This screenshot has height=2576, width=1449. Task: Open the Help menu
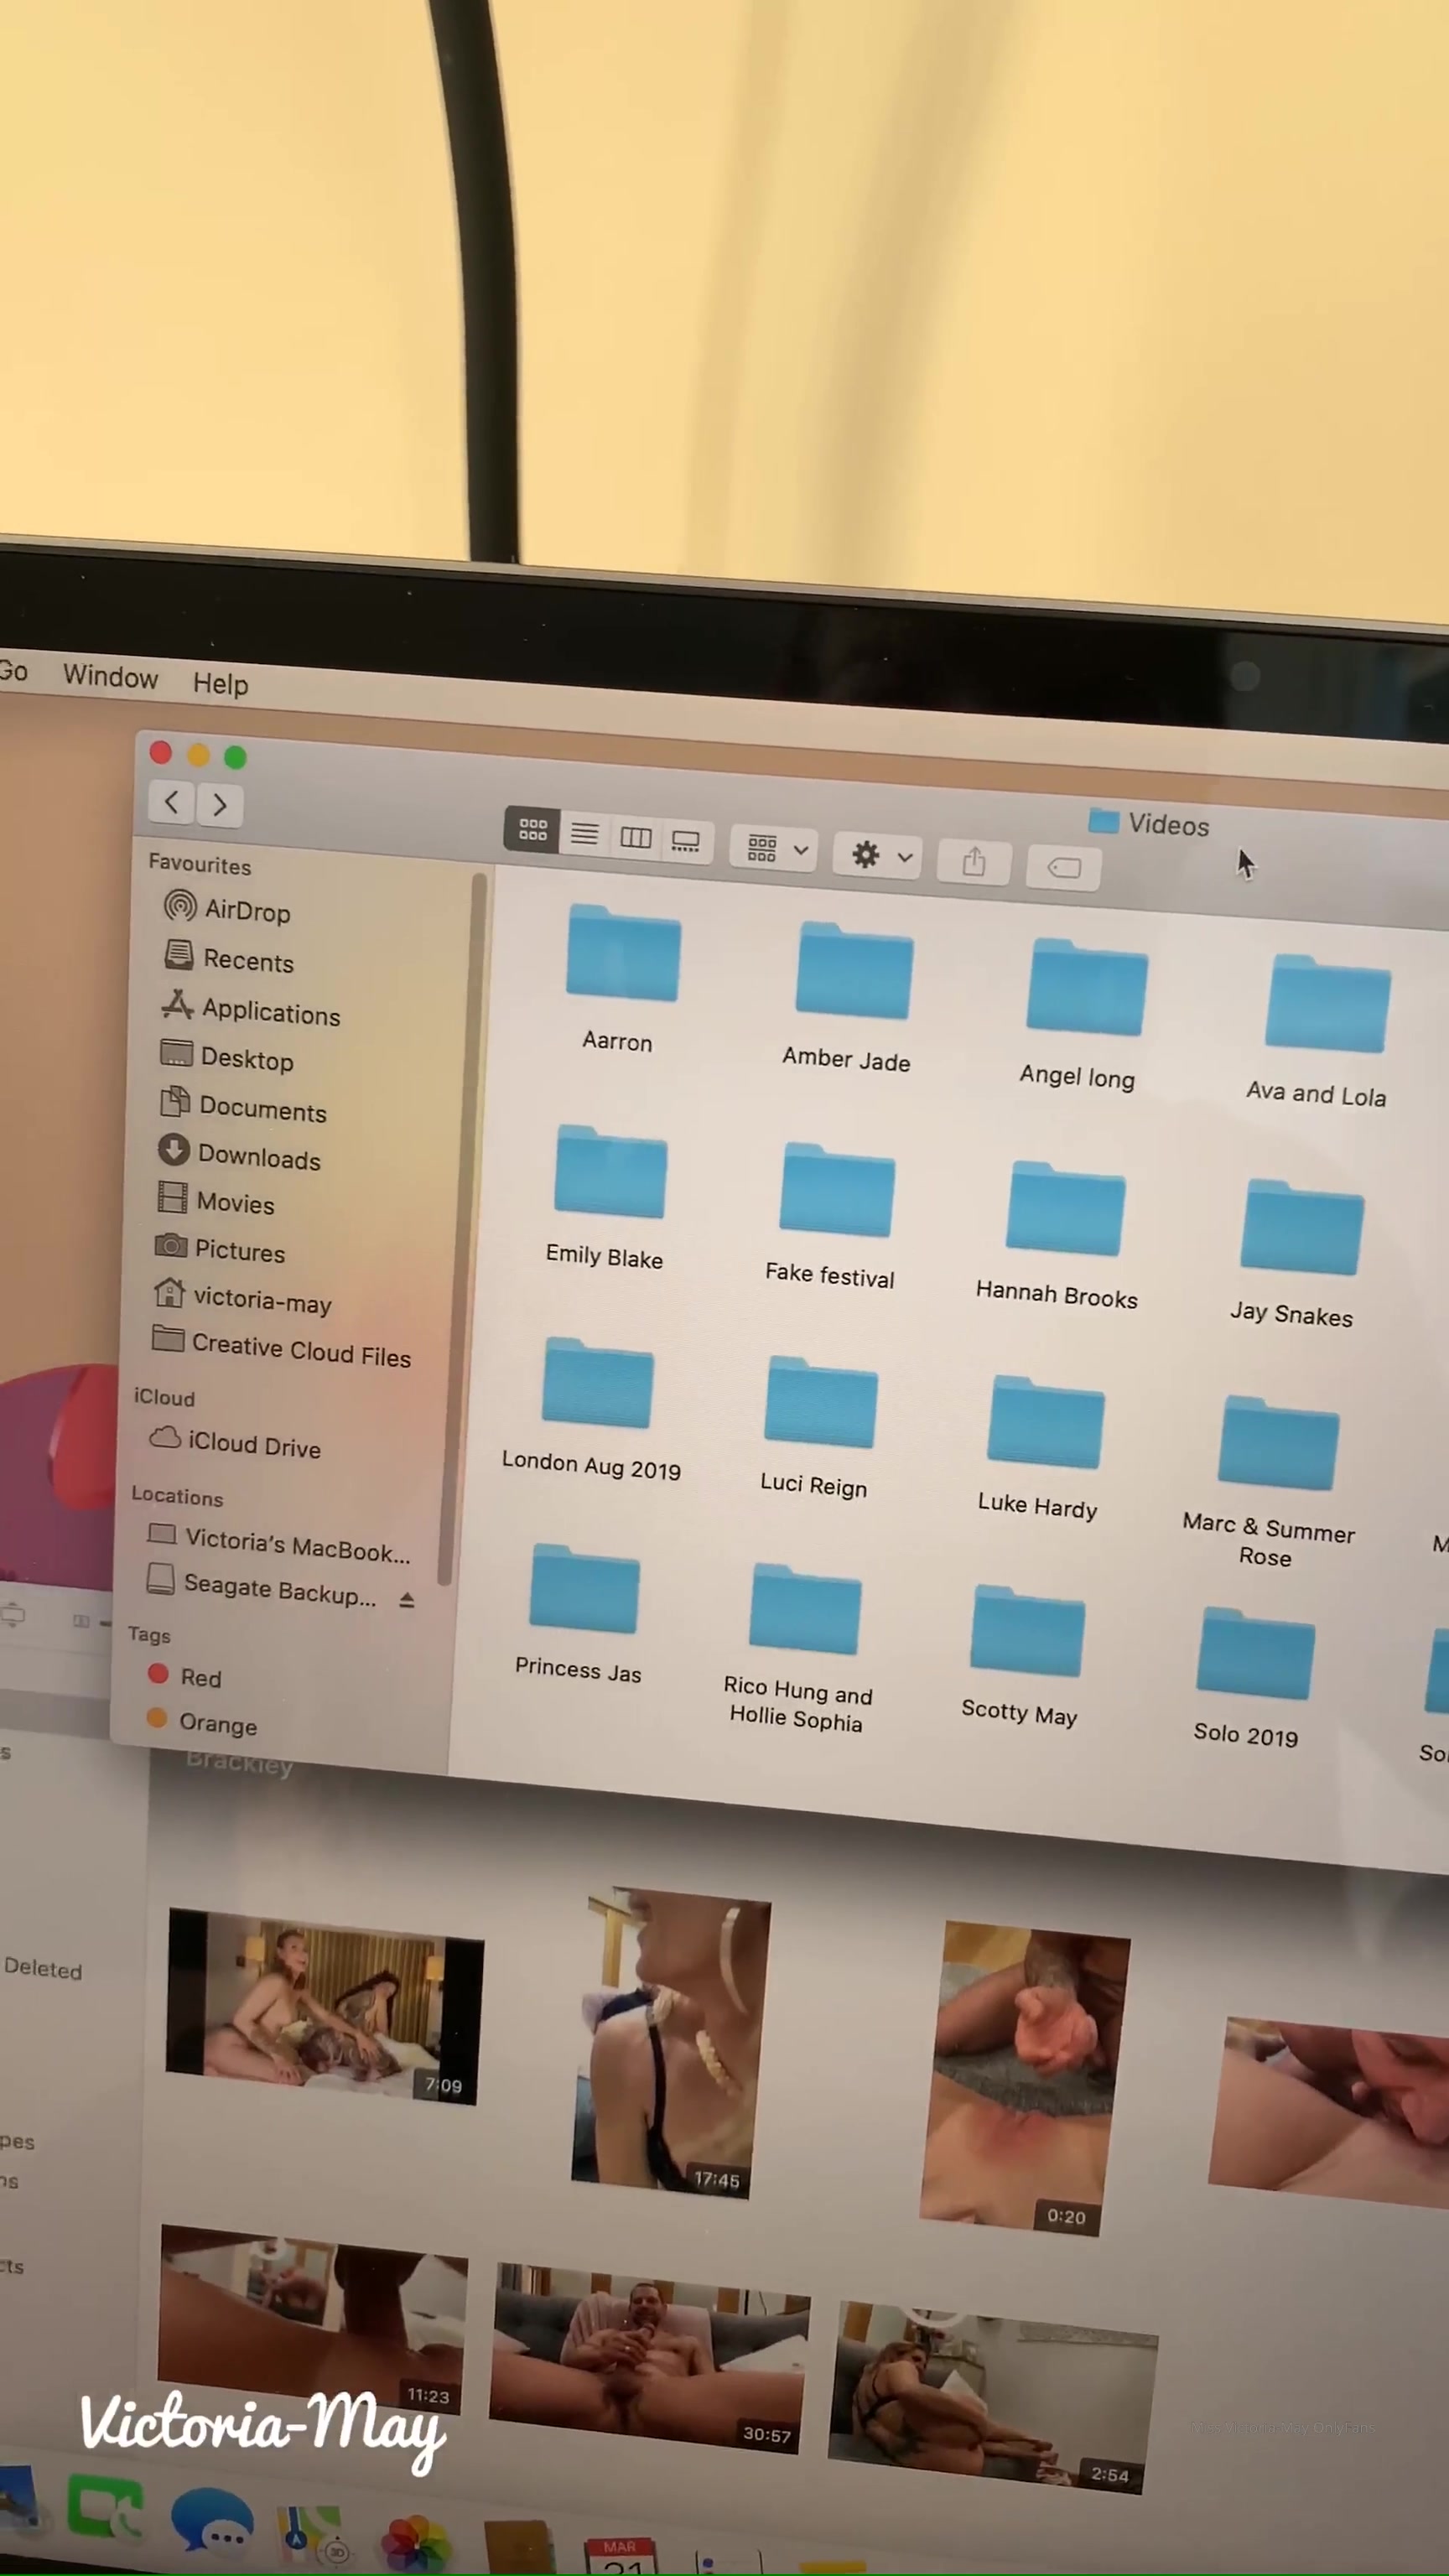pyautogui.click(x=220, y=684)
